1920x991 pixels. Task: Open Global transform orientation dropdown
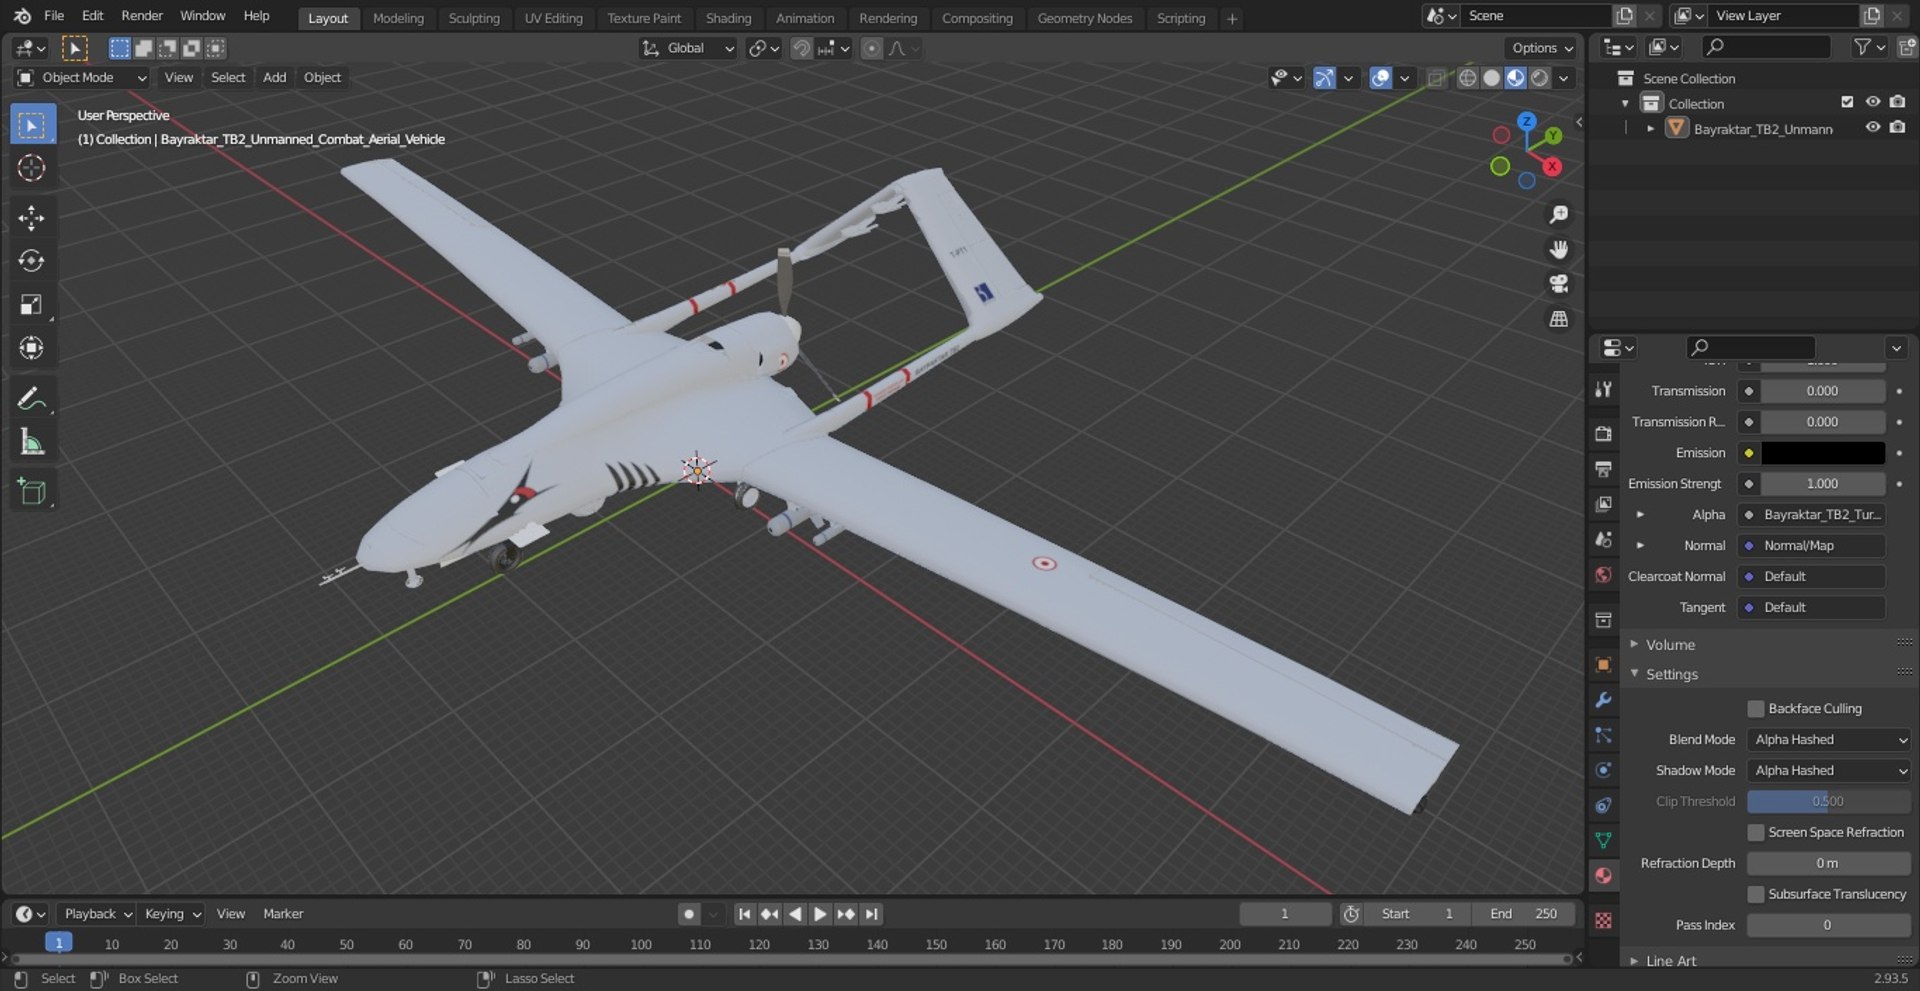[688, 48]
